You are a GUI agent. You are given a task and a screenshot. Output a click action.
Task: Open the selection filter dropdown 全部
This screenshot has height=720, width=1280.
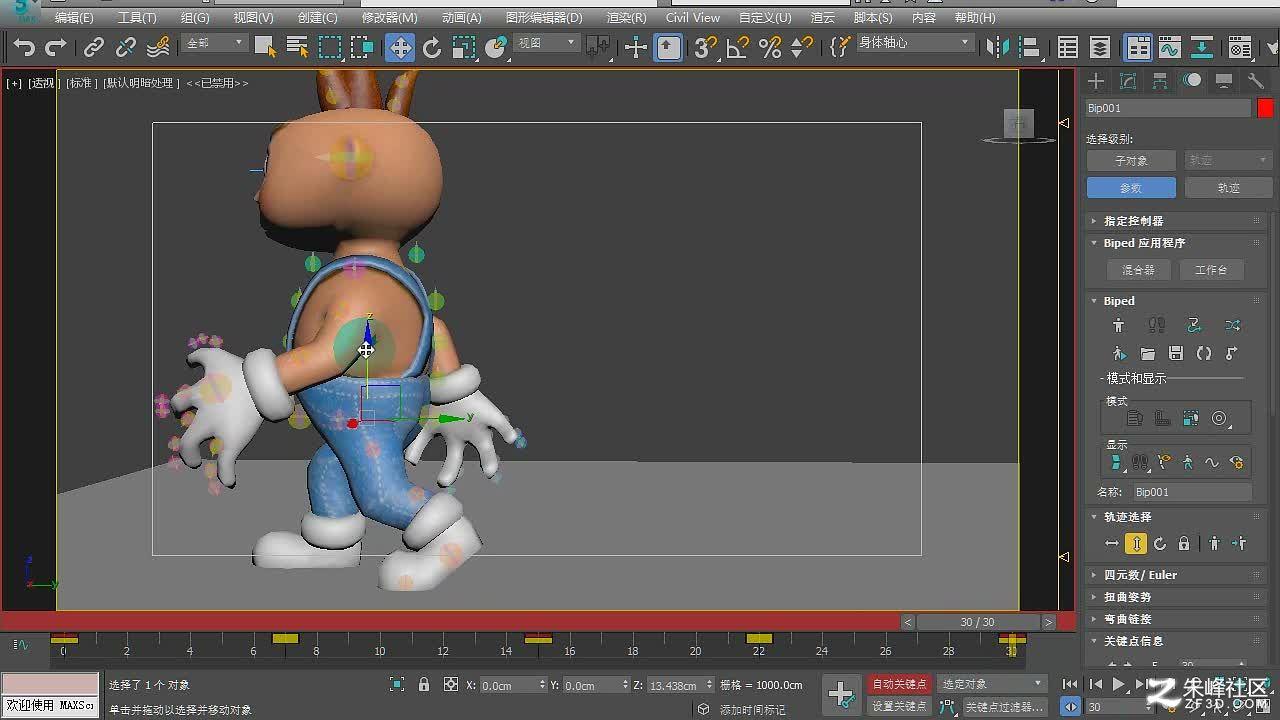(x=214, y=43)
